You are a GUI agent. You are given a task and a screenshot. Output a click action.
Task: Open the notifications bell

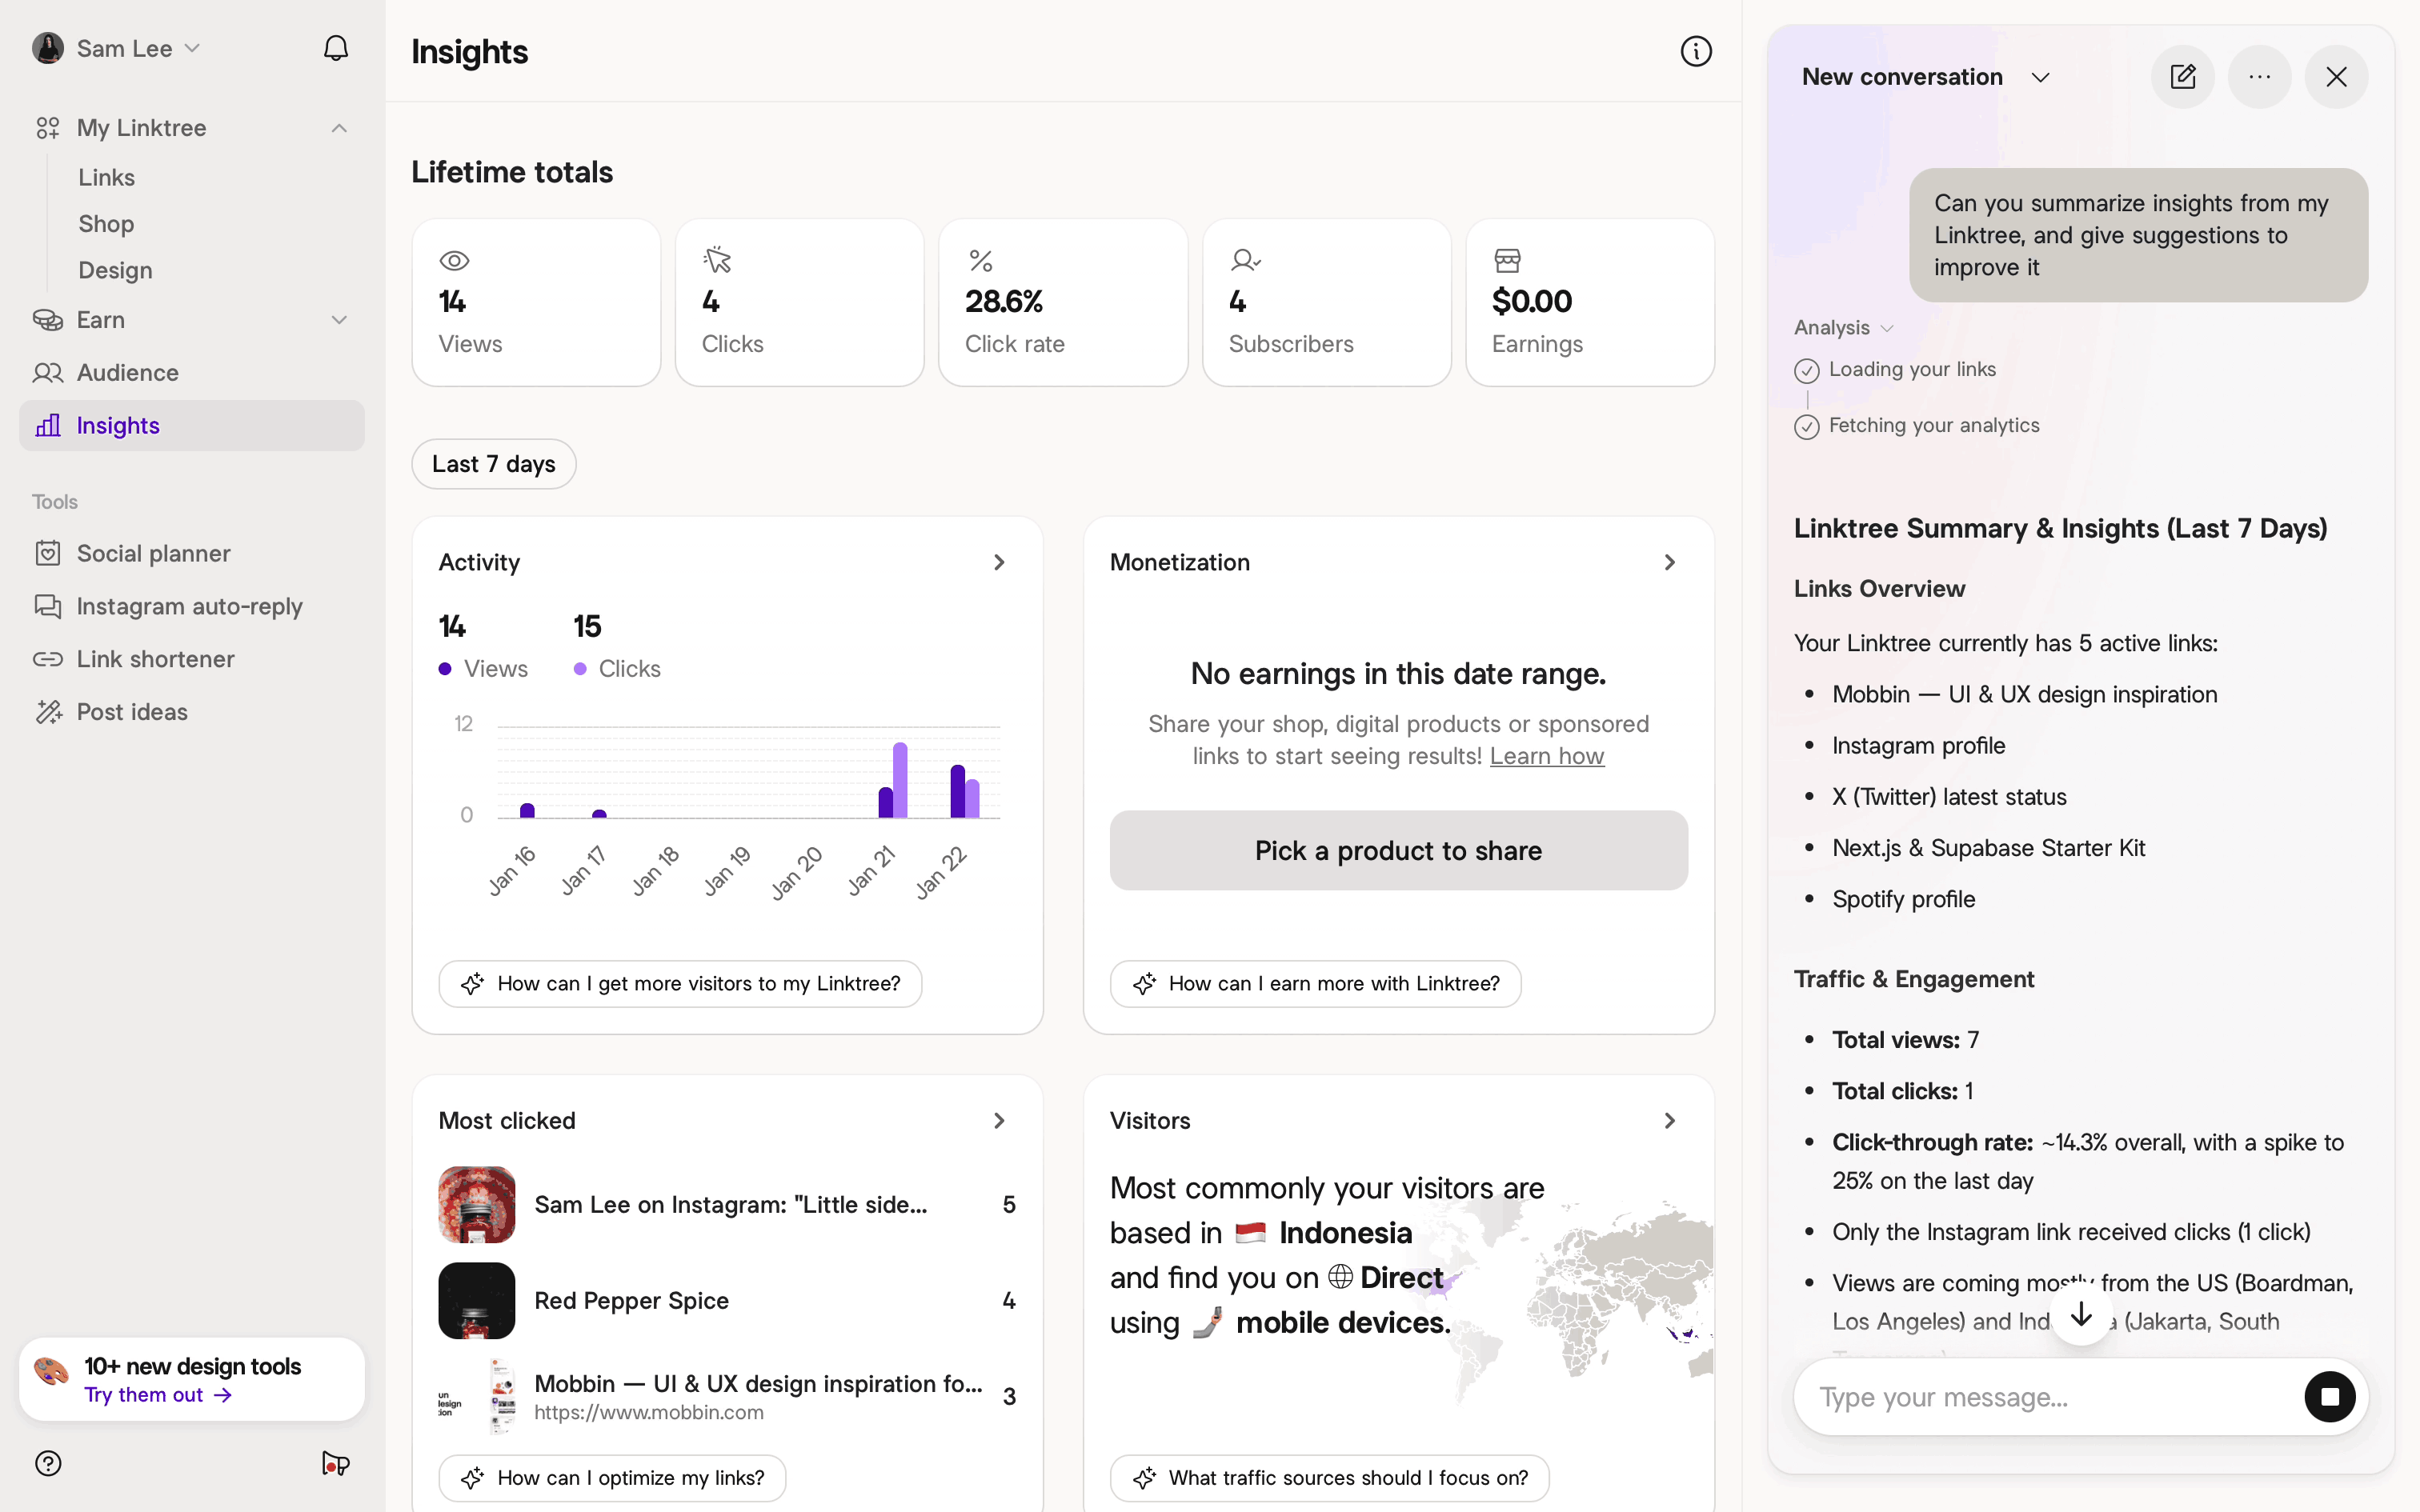point(336,48)
